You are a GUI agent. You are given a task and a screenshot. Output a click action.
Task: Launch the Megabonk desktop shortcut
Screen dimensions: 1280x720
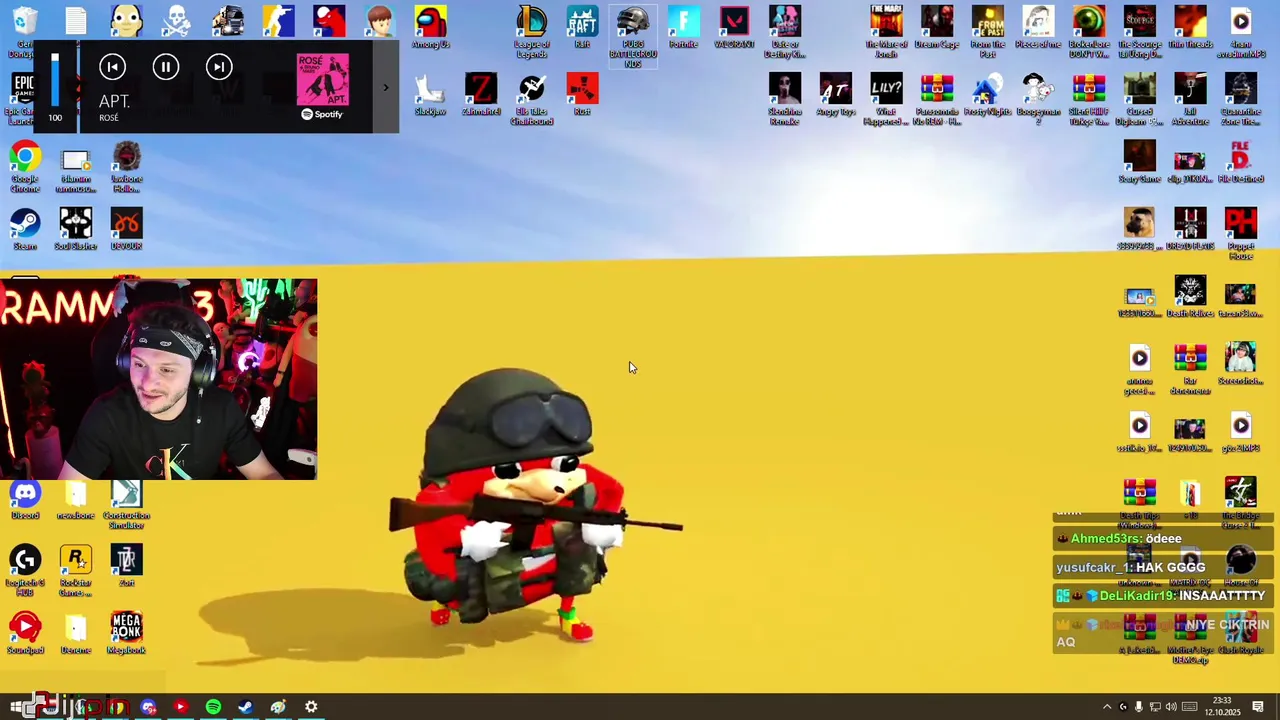126,634
